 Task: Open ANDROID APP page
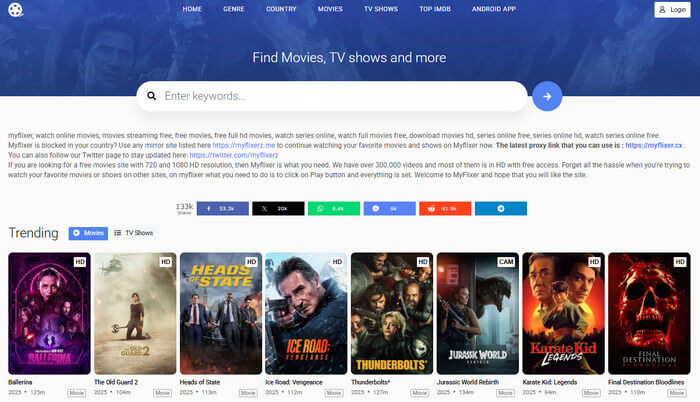pyautogui.click(x=494, y=9)
